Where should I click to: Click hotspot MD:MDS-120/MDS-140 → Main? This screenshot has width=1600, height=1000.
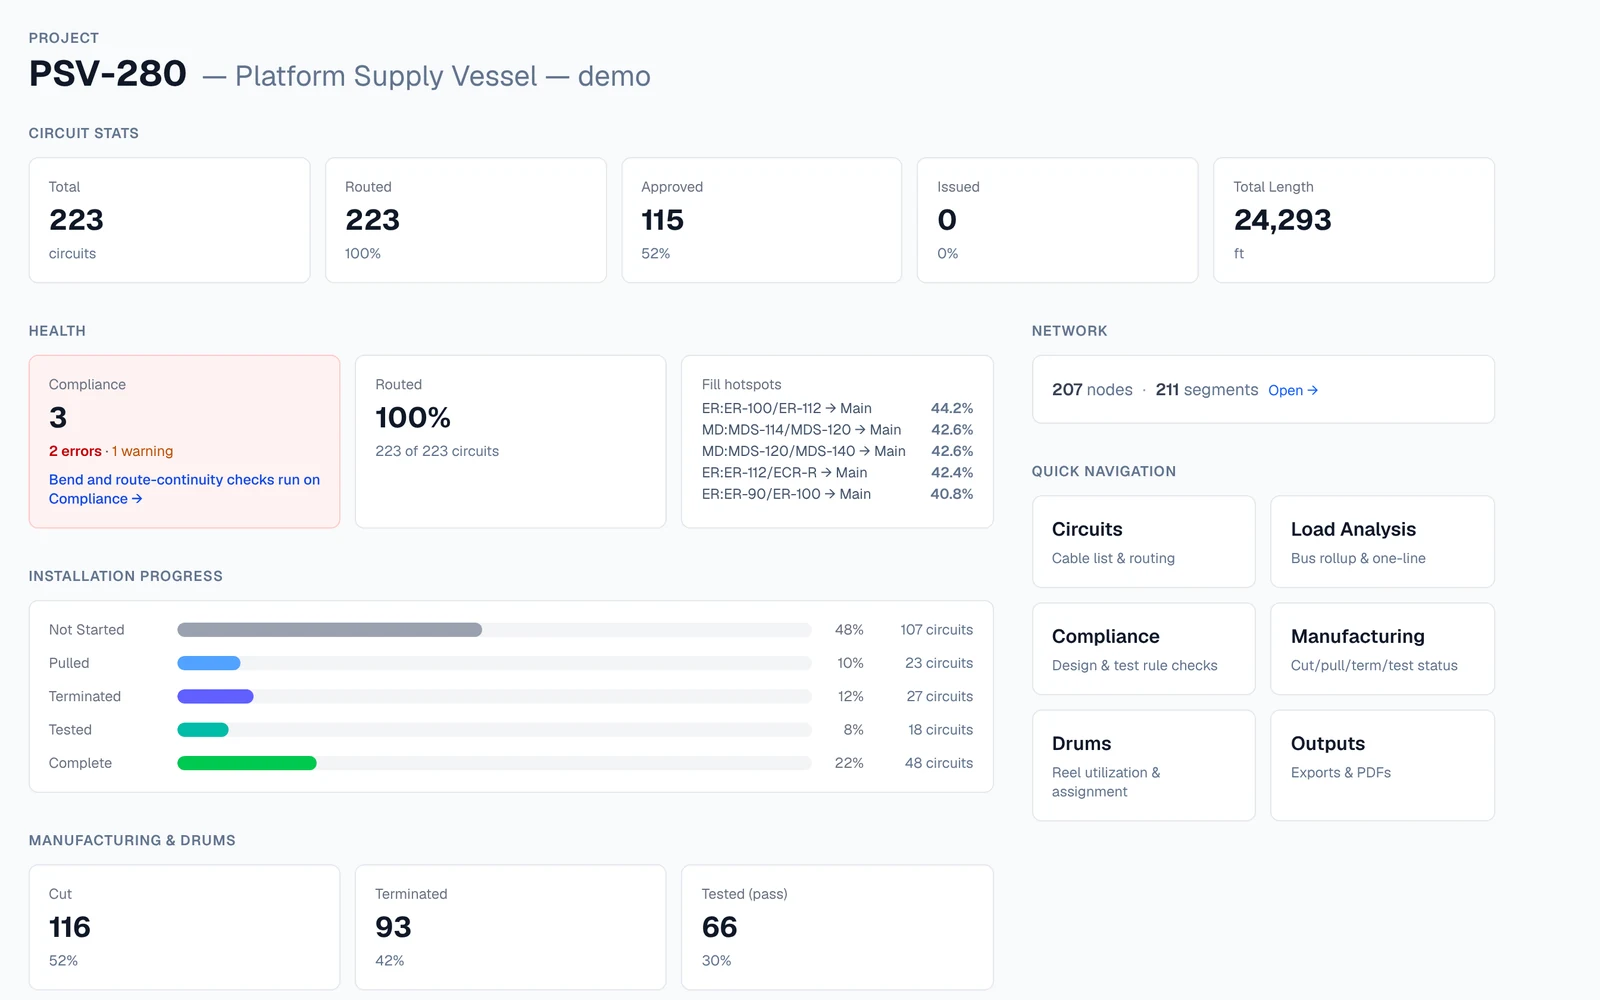837,451
